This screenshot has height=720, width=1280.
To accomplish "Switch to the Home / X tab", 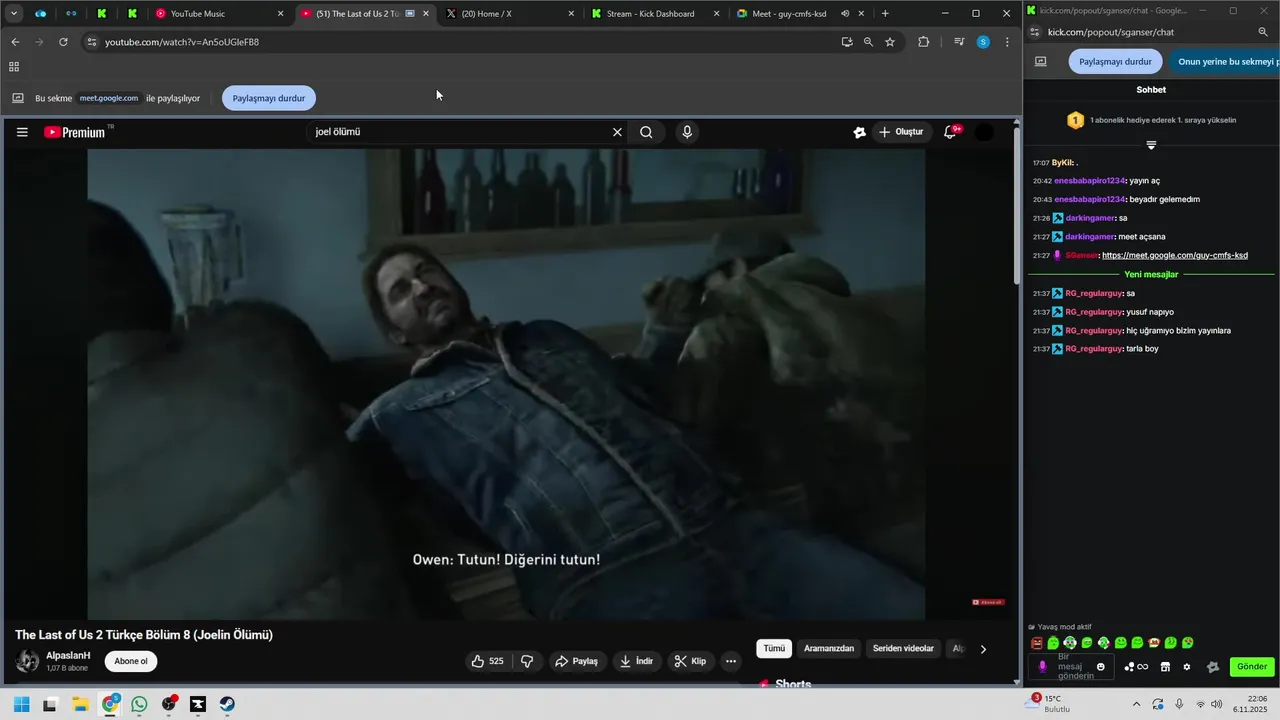I will pos(510,14).
